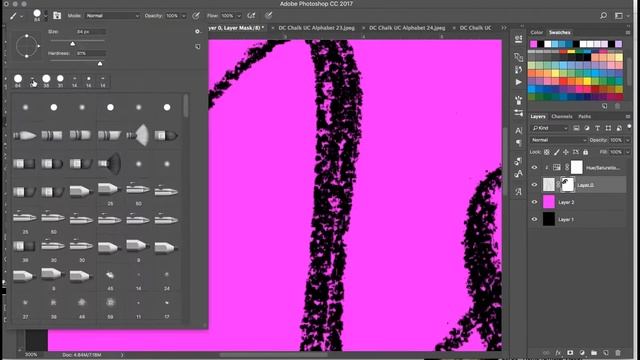Open the layer Kind filter dropdown
This screenshot has width=640, height=360.
549,128
